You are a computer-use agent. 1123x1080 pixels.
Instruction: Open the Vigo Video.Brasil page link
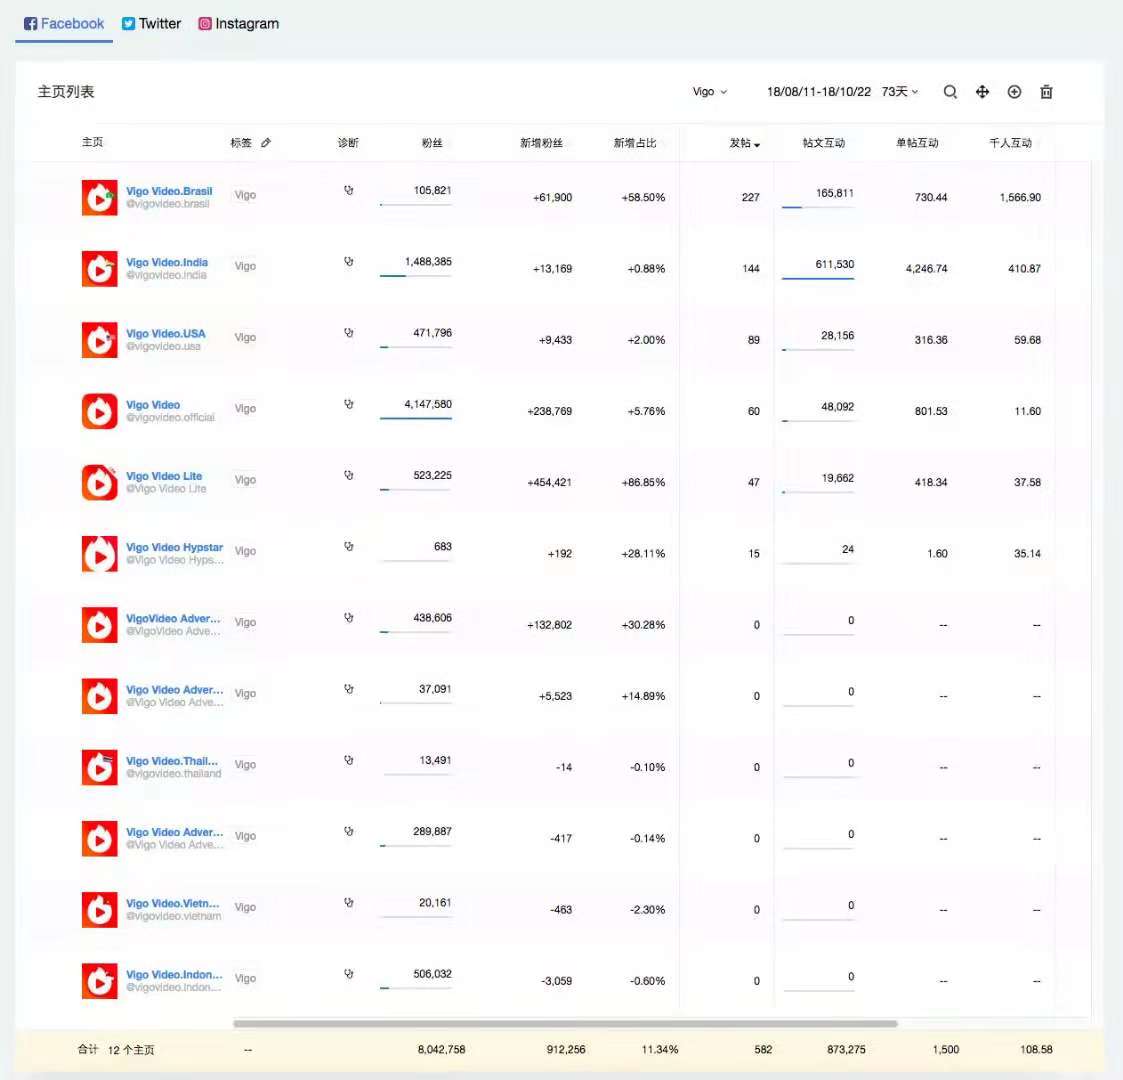click(x=169, y=191)
